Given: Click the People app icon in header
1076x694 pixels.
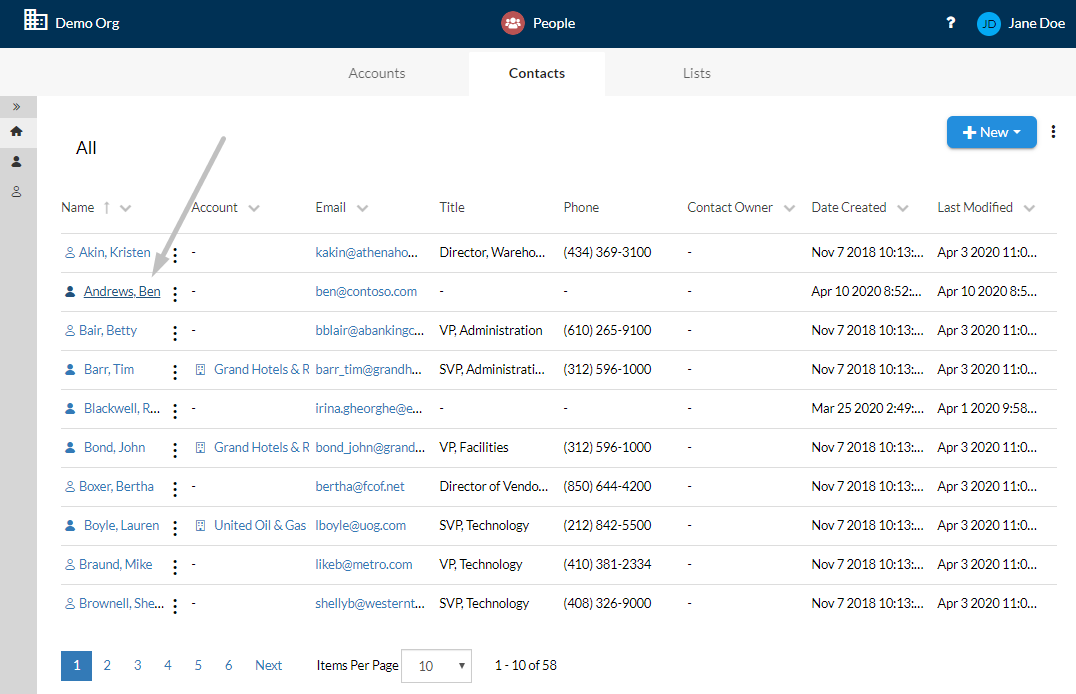Looking at the screenshot, I should (x=513, y=23).
